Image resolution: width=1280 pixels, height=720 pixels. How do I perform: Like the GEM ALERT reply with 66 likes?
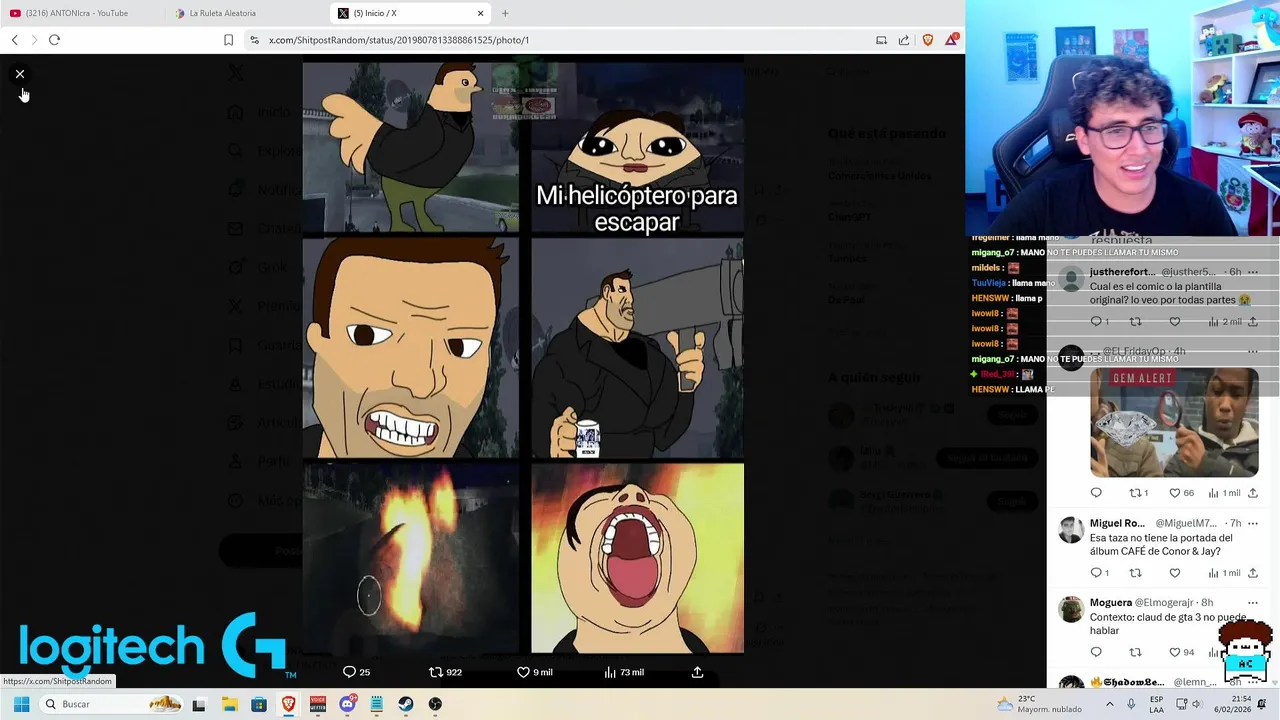pos(1181,493)
